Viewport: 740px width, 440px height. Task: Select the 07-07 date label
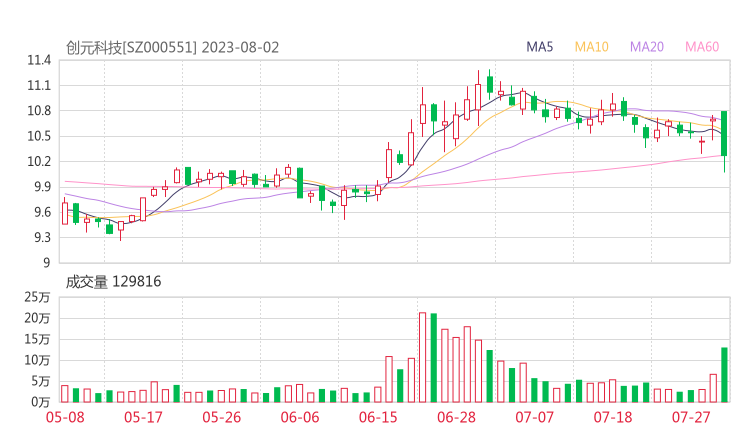click(x=534, y=417)
